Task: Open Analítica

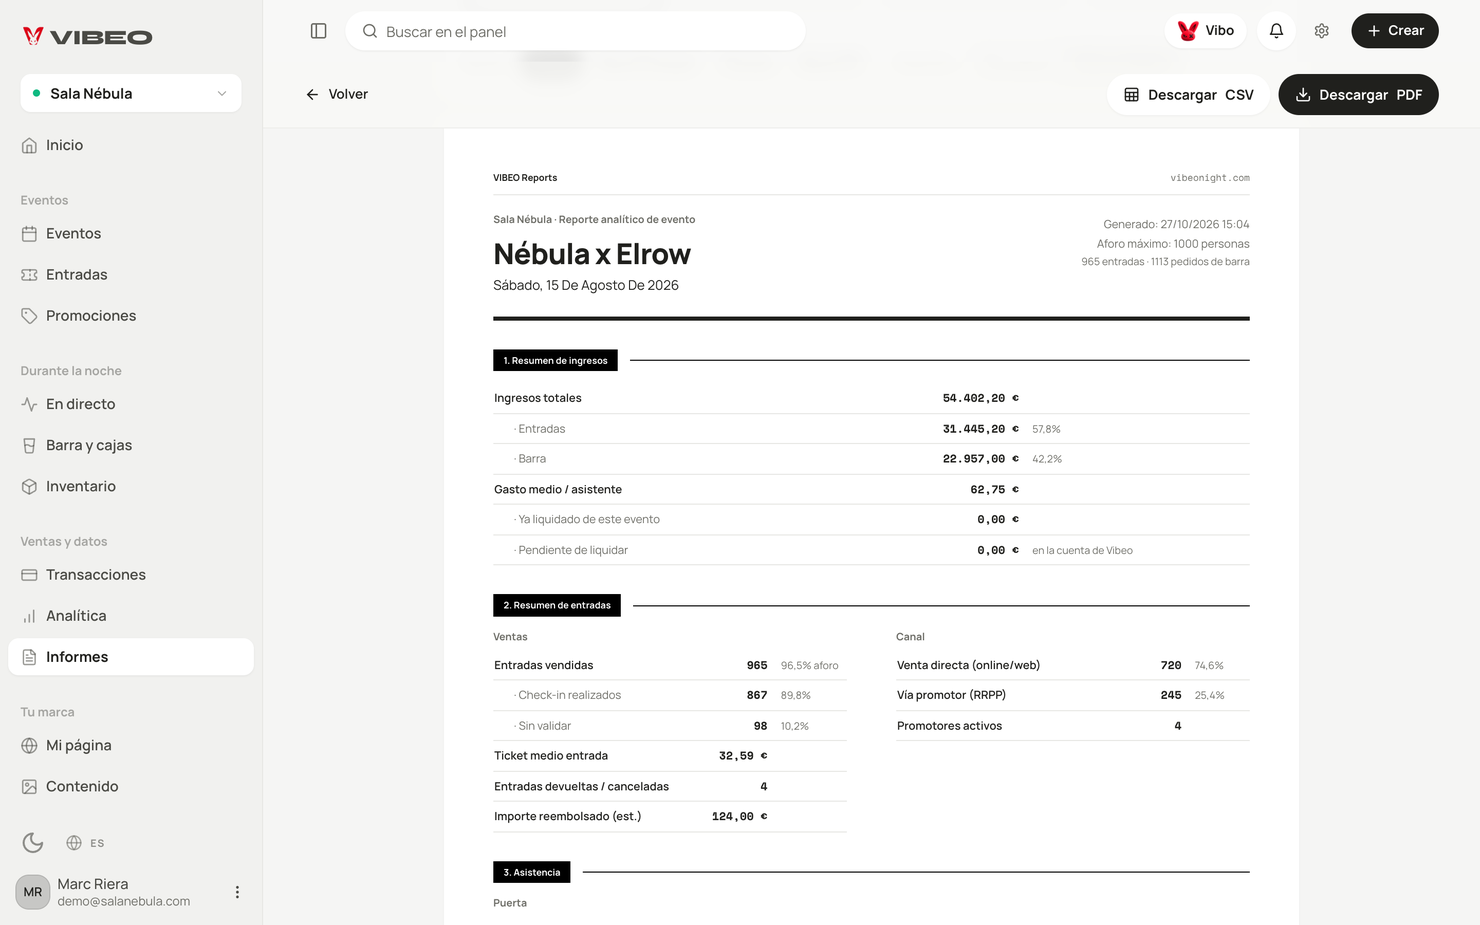Action: coord(131,615)
